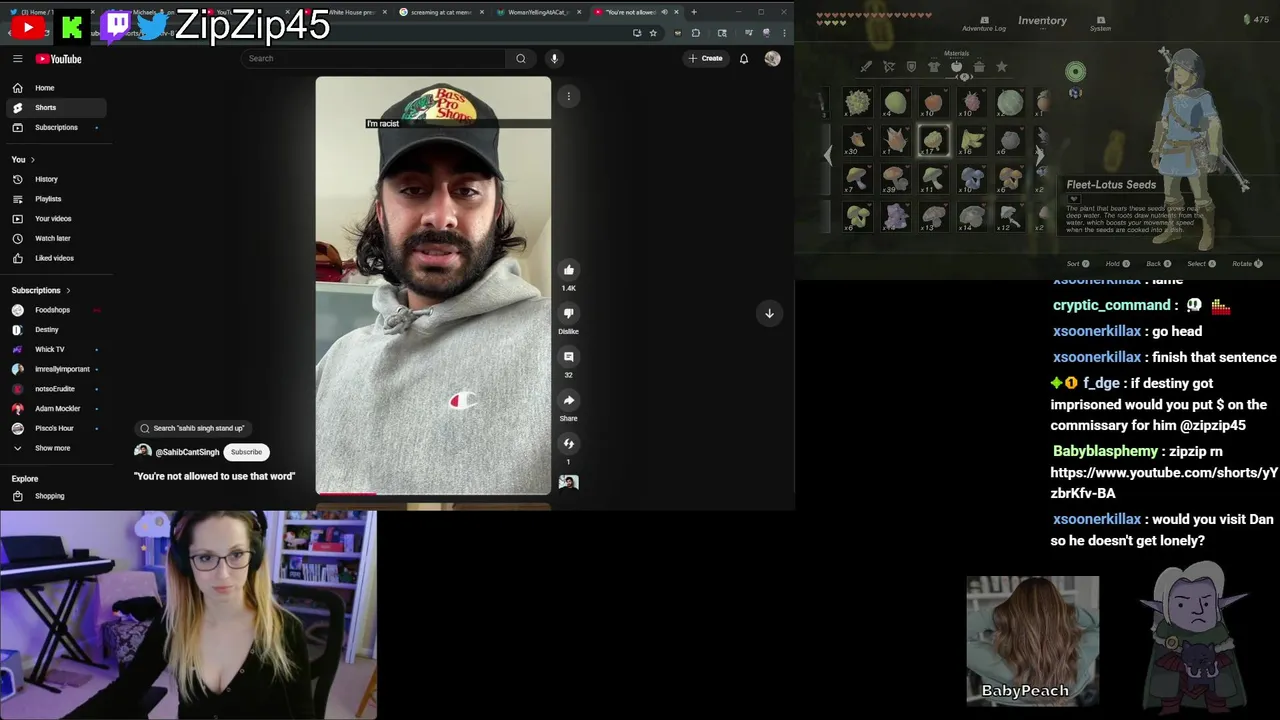Select the food cooking pot category

(x=979, y=67)
